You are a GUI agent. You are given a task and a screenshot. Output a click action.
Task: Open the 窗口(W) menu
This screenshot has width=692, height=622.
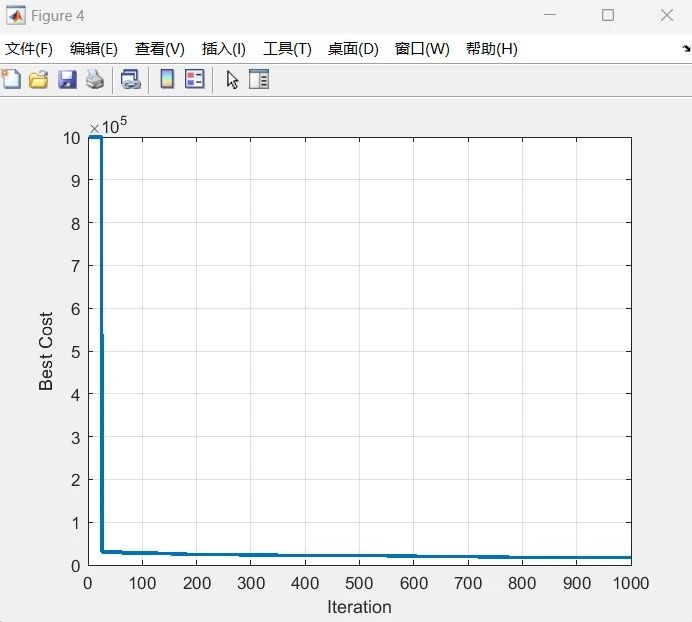(422, 49)
